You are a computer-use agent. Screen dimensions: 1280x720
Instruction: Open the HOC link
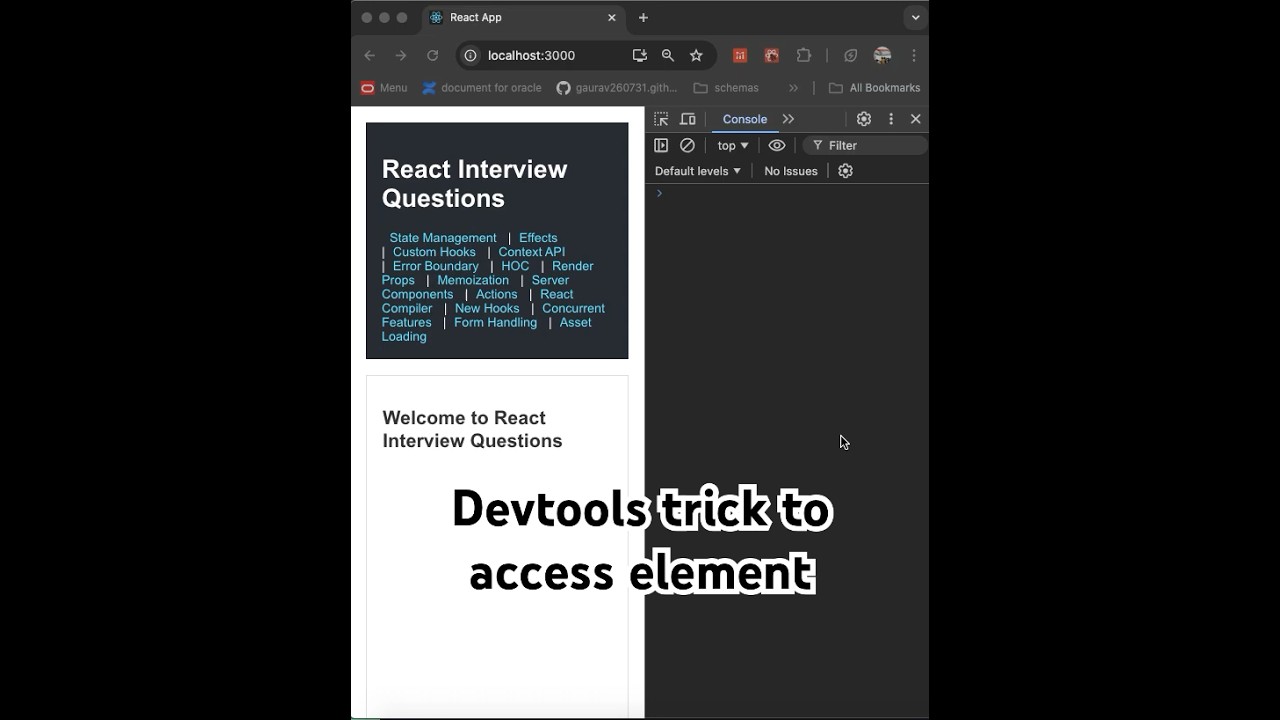pos(515,266)
